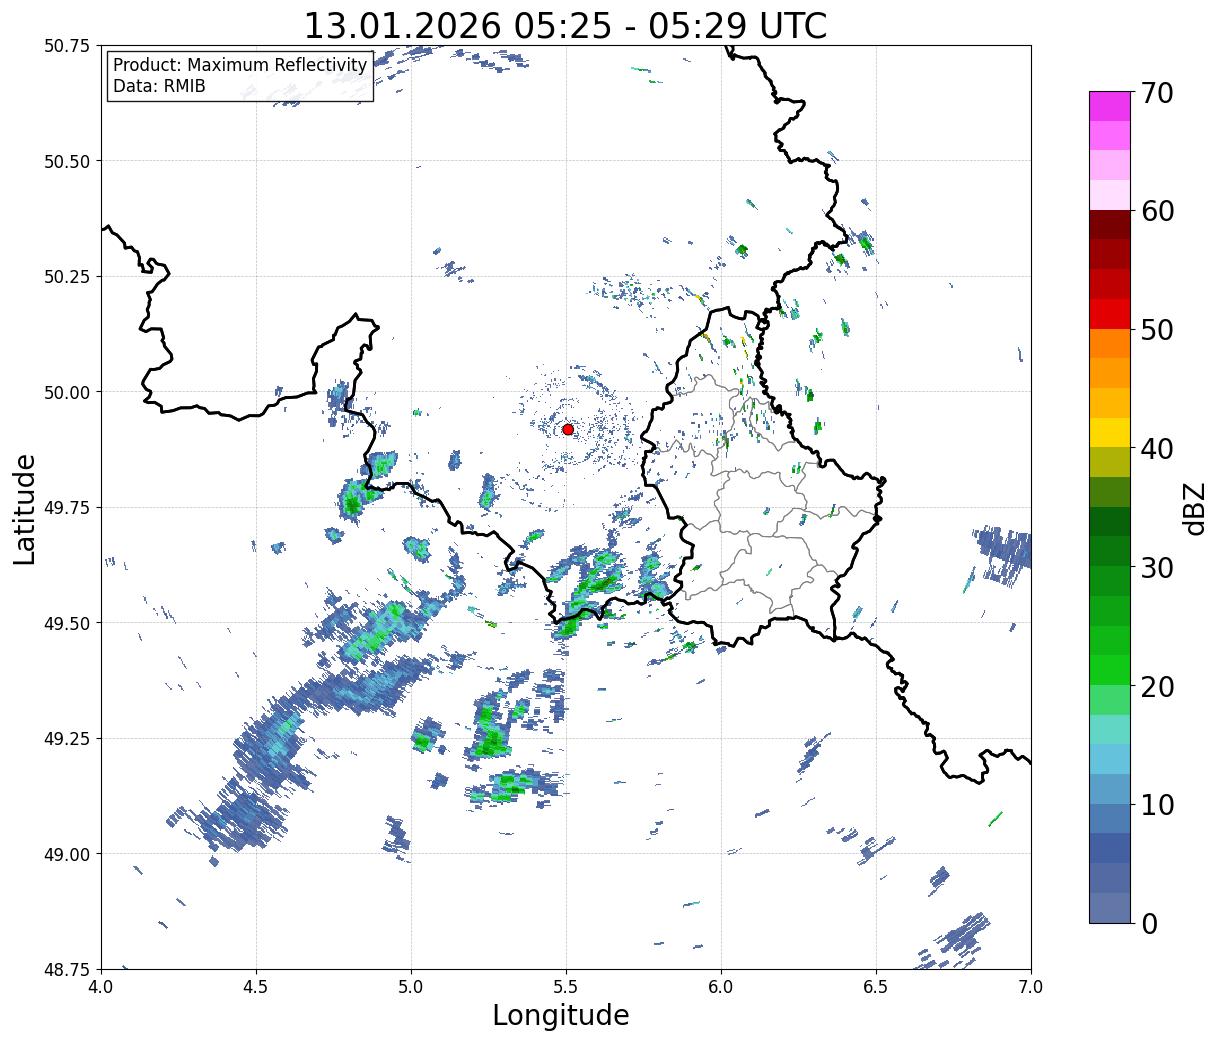Click the colorbar tick label 30
The image size is (1219, 1040).
point(1156,567)
